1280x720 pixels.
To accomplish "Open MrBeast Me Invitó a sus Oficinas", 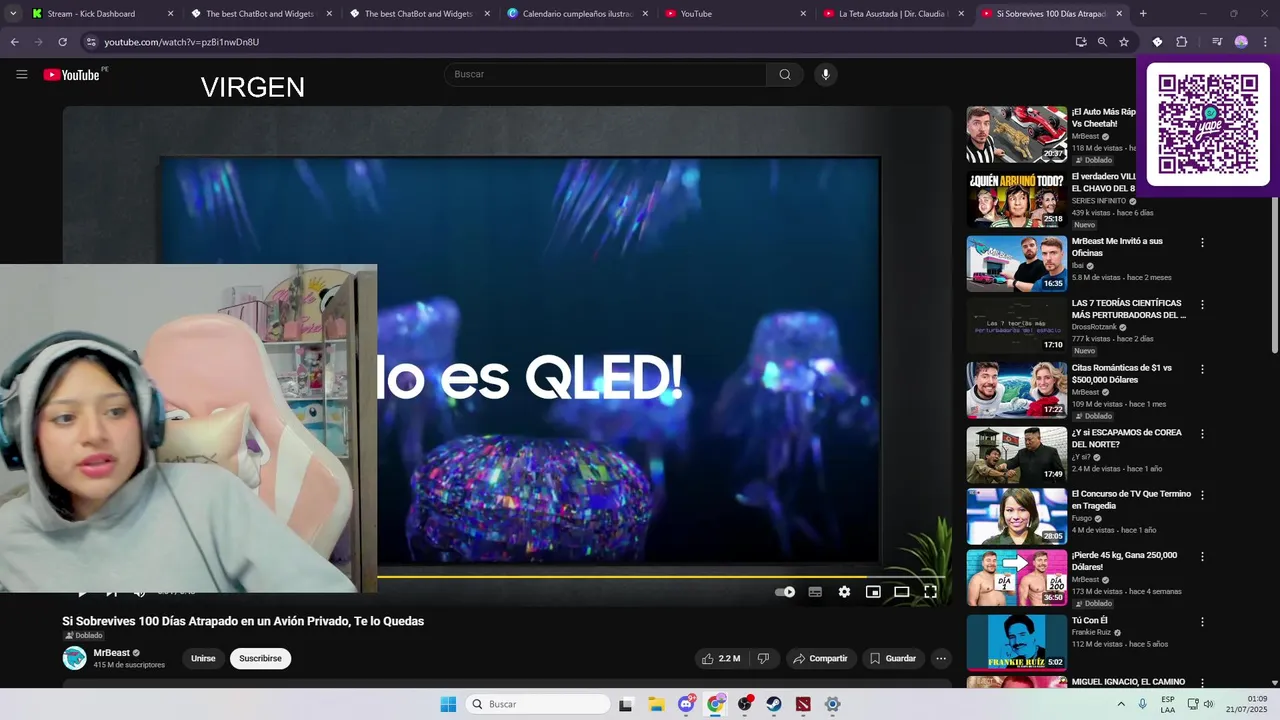I will 1016,264.
